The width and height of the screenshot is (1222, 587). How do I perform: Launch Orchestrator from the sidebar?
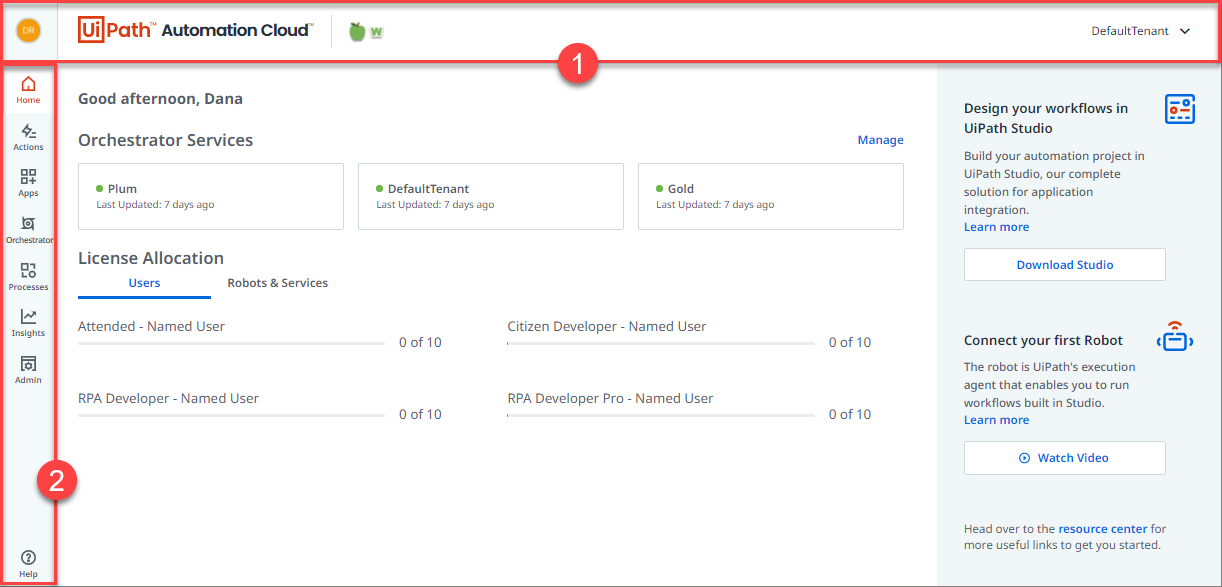click(28, 230)
